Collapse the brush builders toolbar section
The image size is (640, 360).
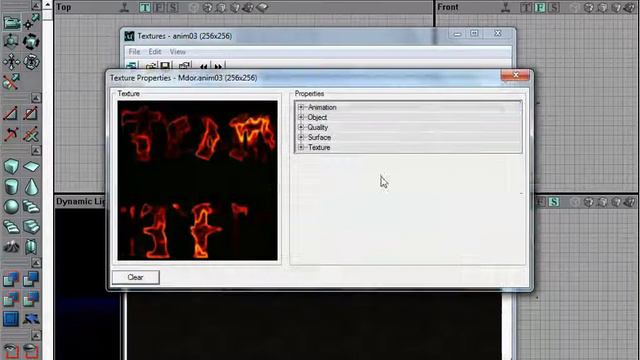36,151
